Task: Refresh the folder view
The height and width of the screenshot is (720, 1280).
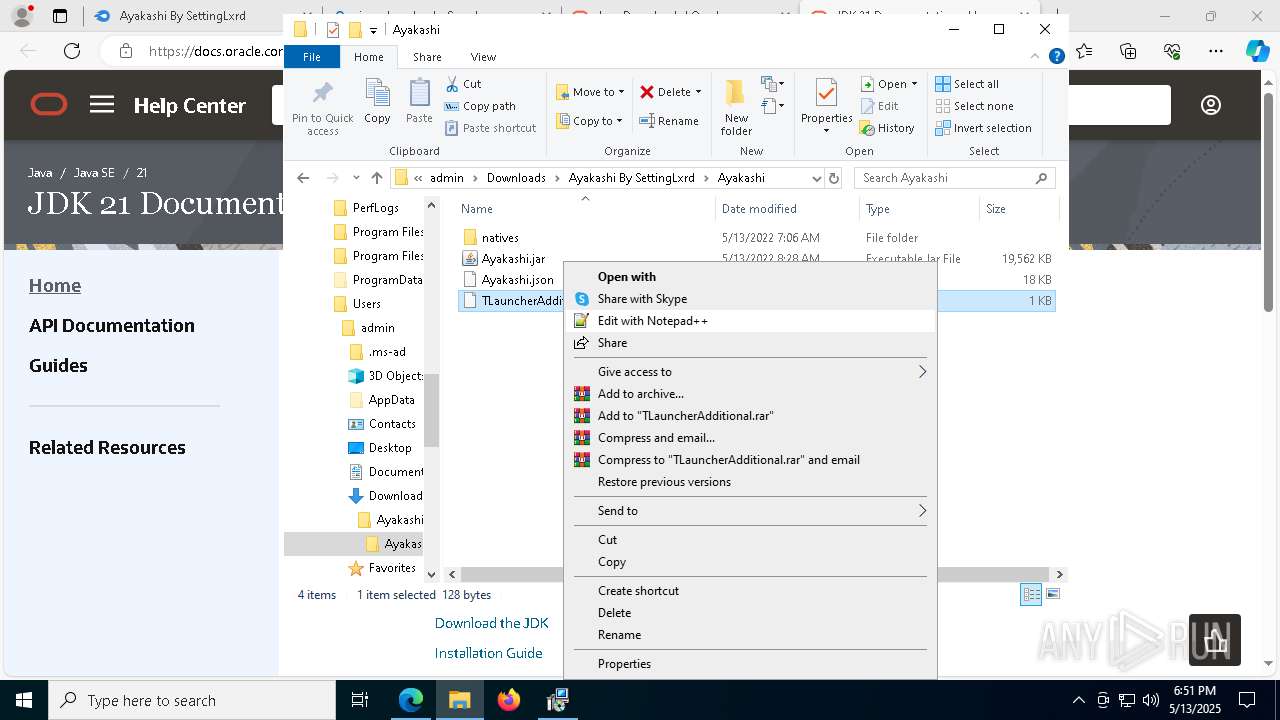Action: click(834, 178)
